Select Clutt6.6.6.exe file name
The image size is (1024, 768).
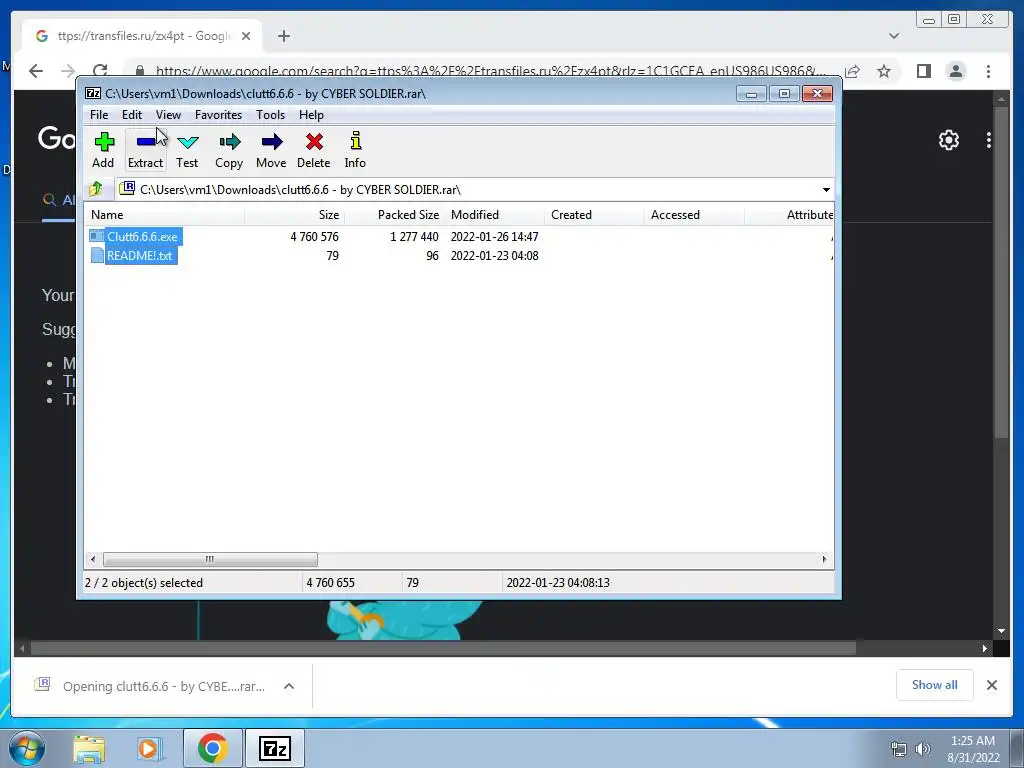[142, 236]
